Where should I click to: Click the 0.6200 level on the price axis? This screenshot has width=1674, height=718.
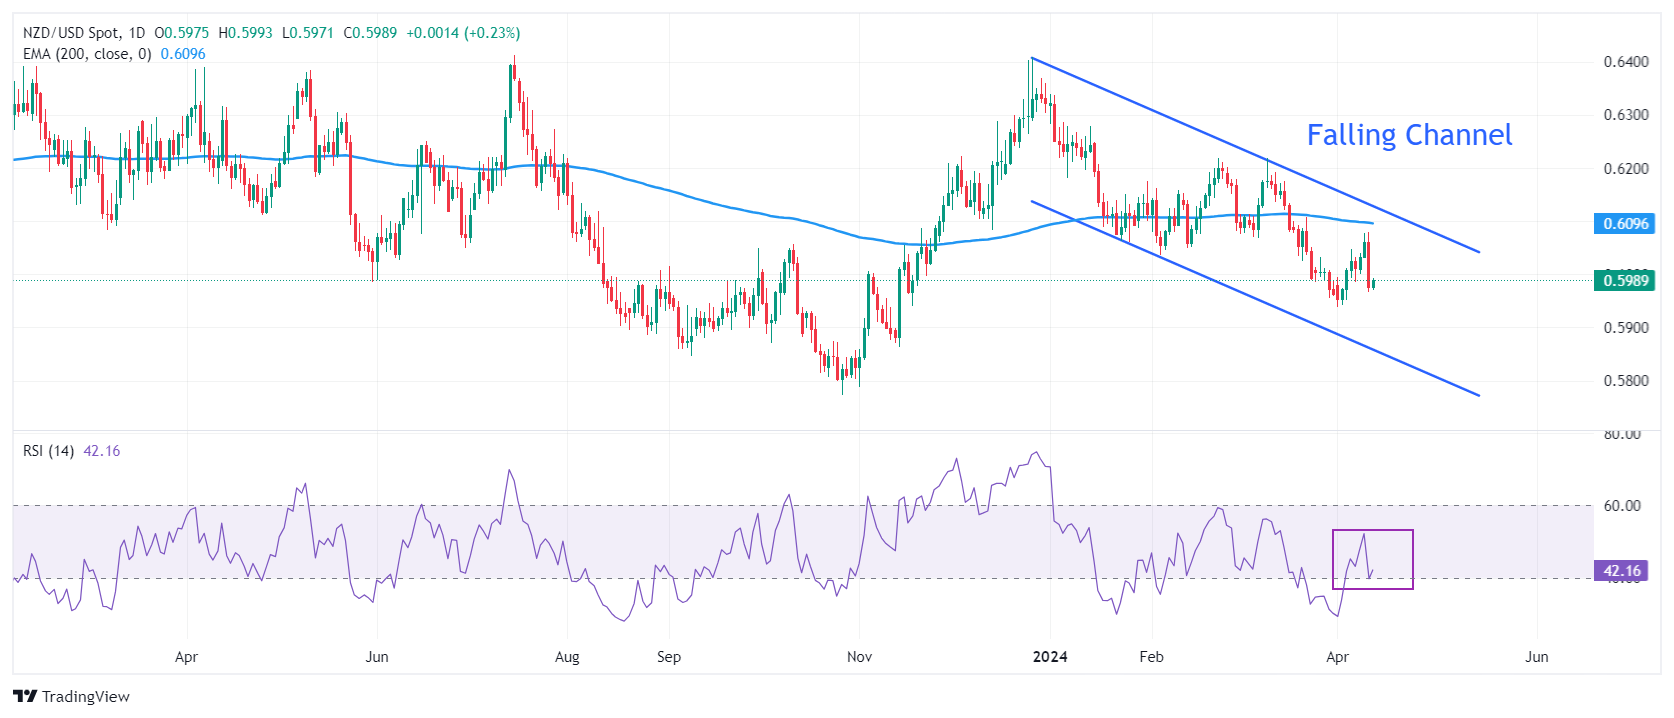pos(1626,168)
